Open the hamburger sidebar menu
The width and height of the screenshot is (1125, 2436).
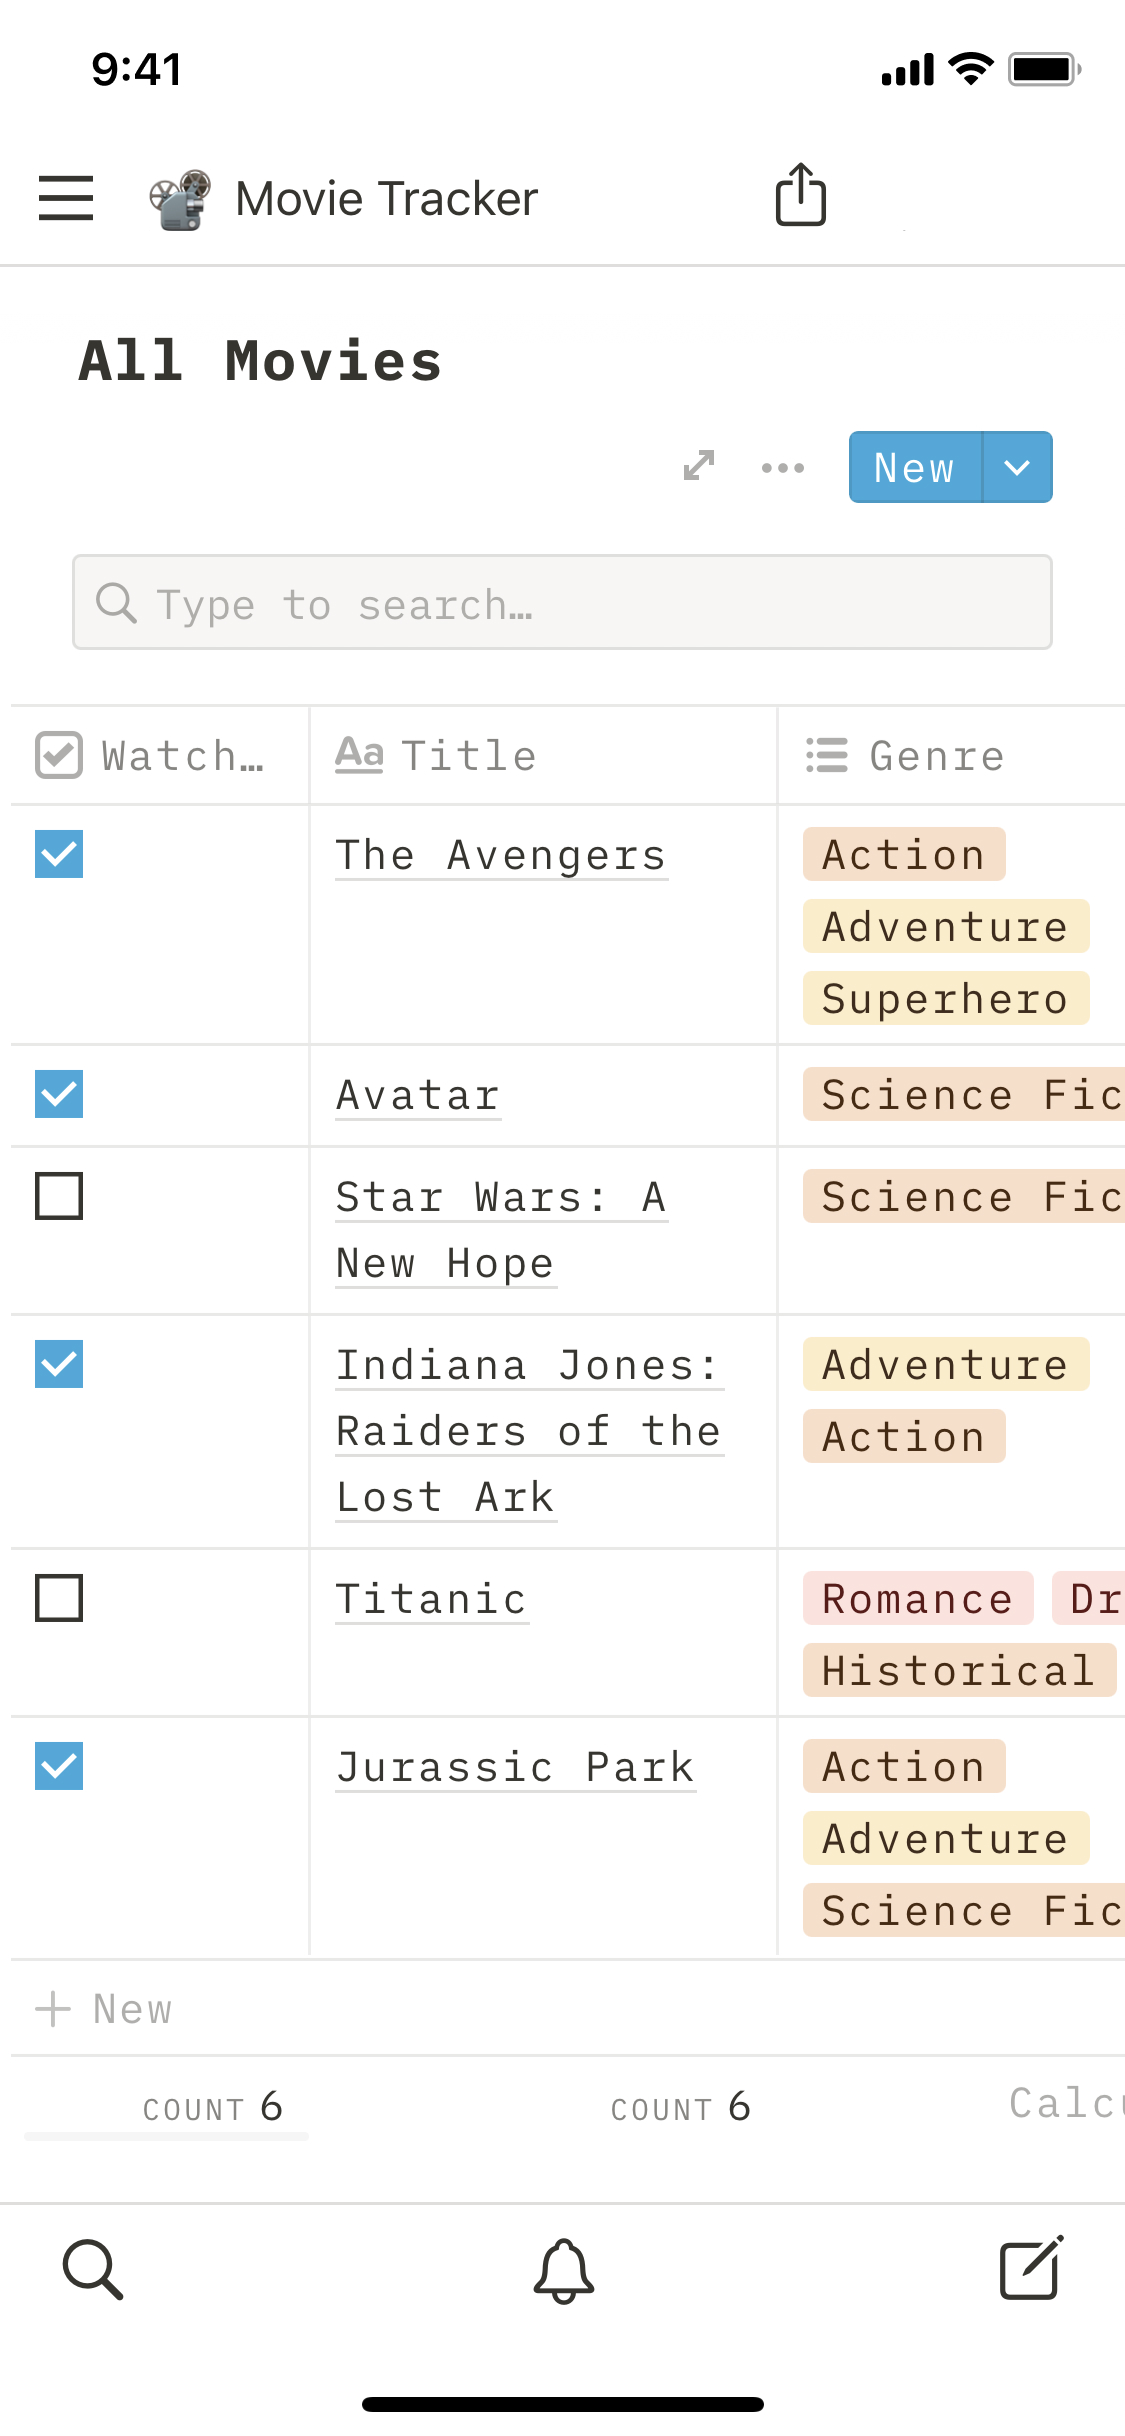[66, 197]
